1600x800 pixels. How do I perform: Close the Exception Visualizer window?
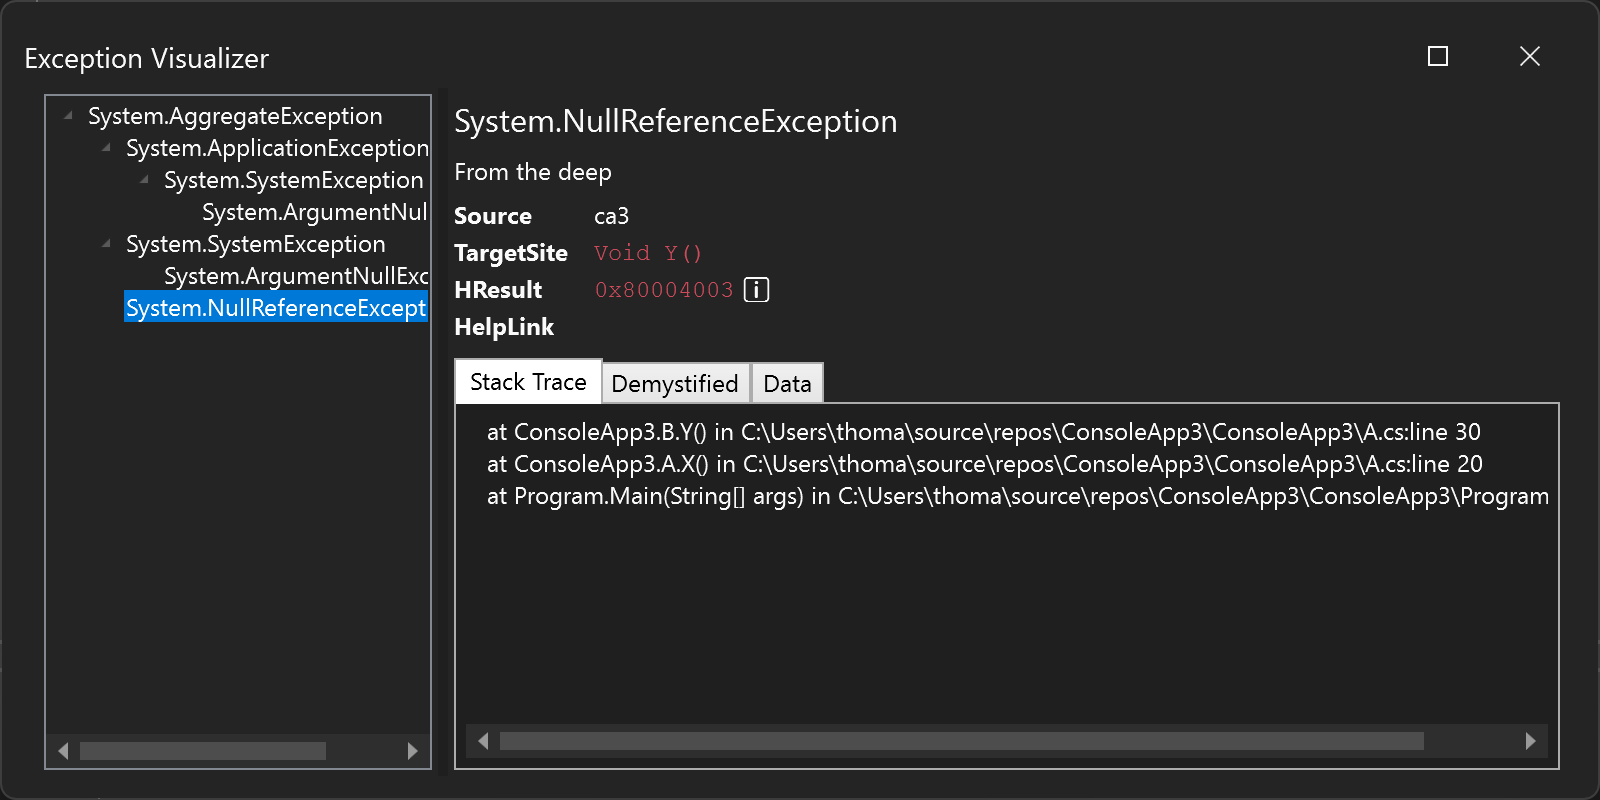[1530, 56]
